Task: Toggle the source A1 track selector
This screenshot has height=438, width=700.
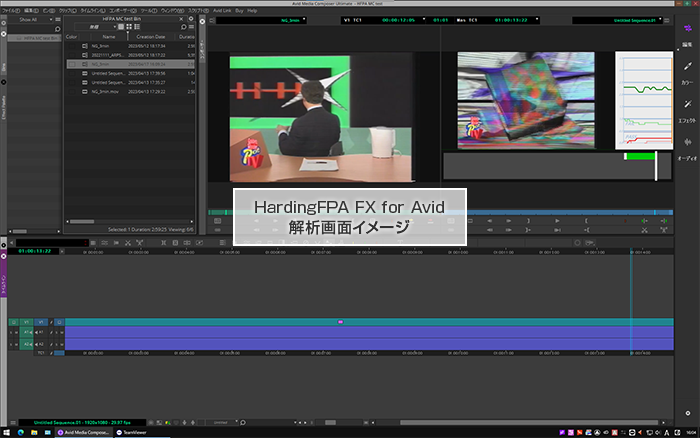Action: (x=26, y=333)
